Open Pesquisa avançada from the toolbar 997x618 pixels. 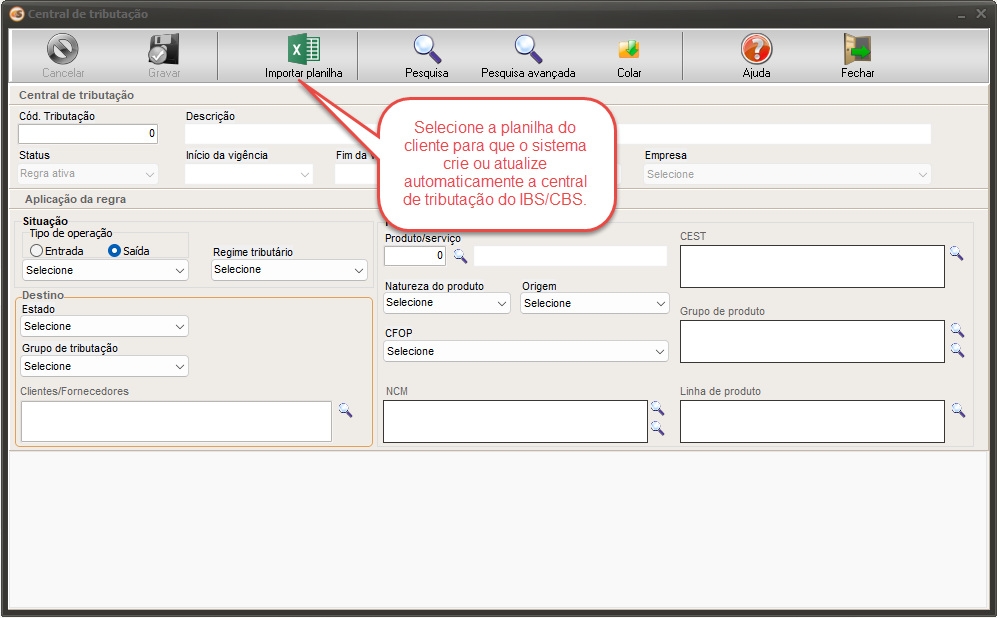point(527,48)
